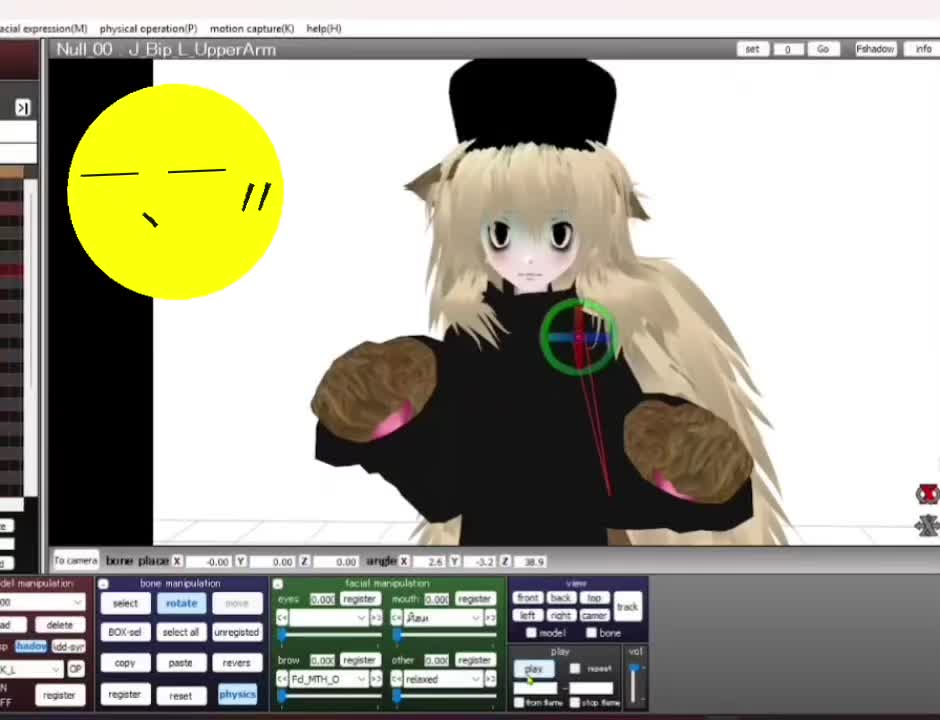Click previous arrow for the brow morph
The height and width of the screenshot is (720, 940).
click(282, 679)
